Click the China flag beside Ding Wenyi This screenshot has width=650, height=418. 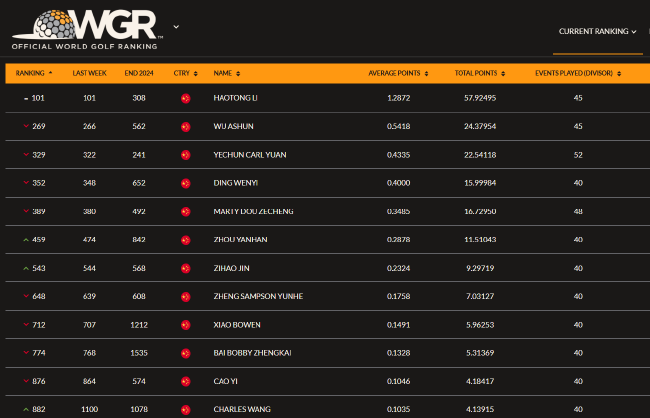186,183
